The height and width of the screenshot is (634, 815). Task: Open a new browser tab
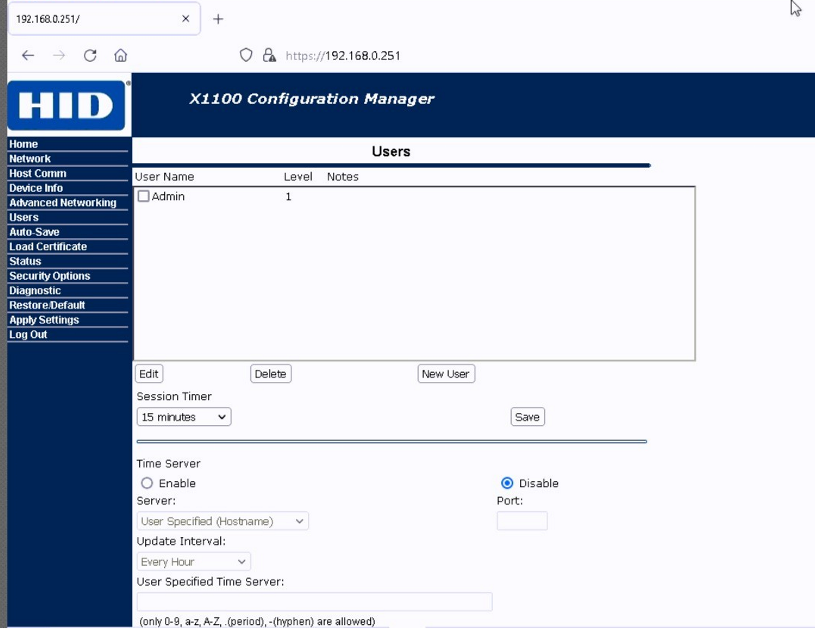tap(218, 19)
